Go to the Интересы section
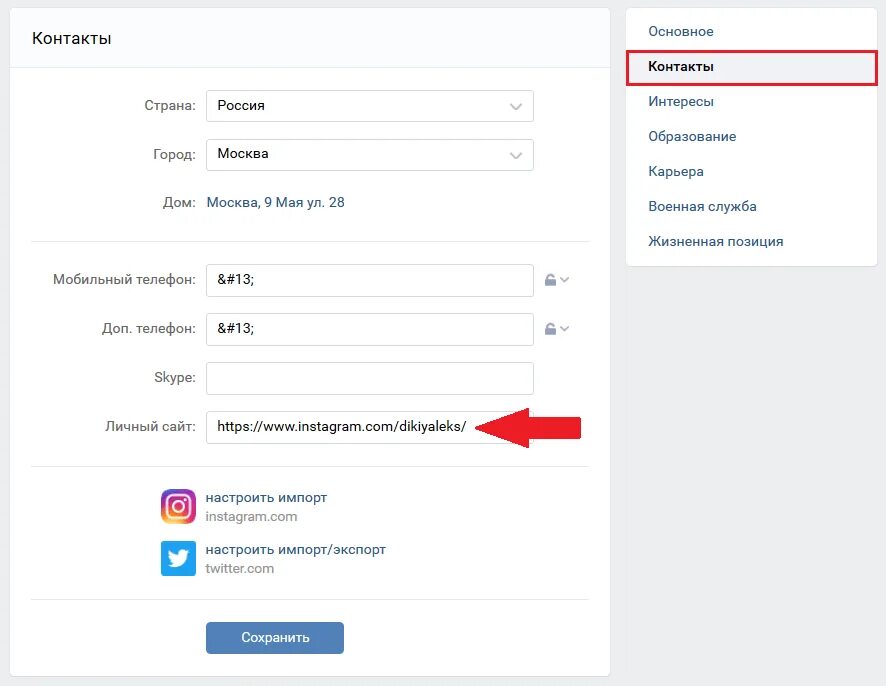This screenshot has width=886, height=686. point(681,102)
